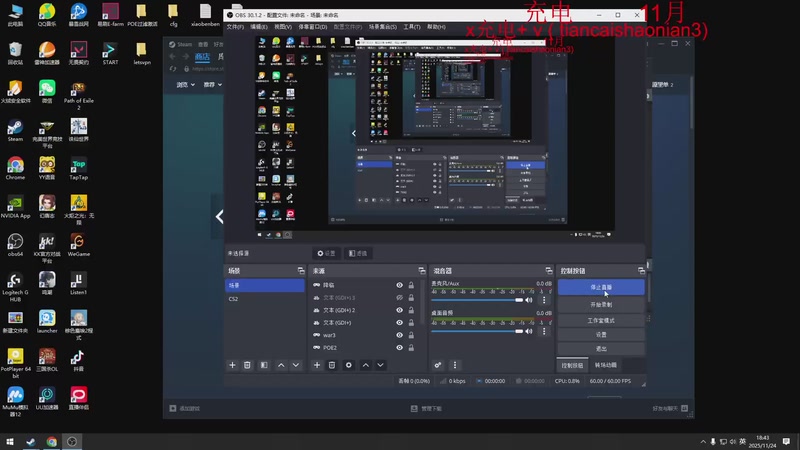Remove selected source with trash icon

(332, 365)
